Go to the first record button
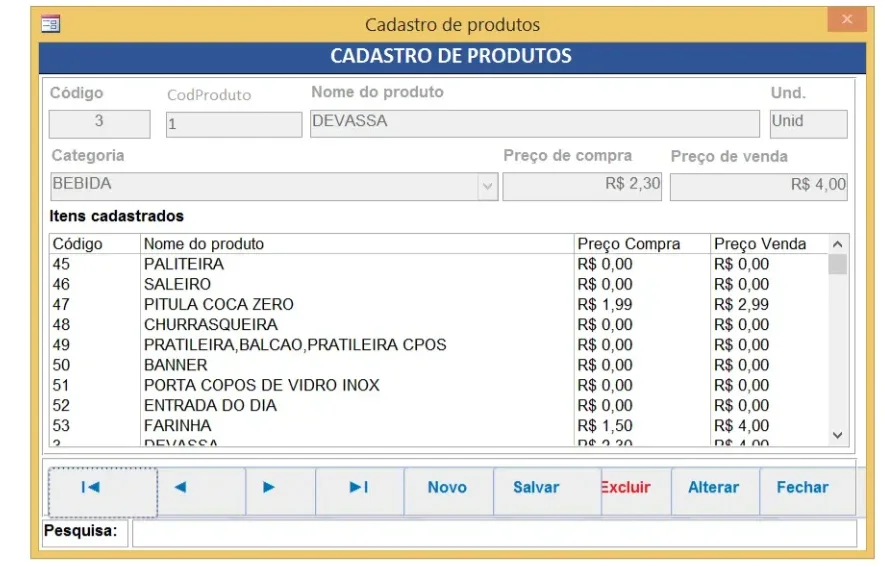The width and height of the screenshot is (885, 567). click(103, 492)
